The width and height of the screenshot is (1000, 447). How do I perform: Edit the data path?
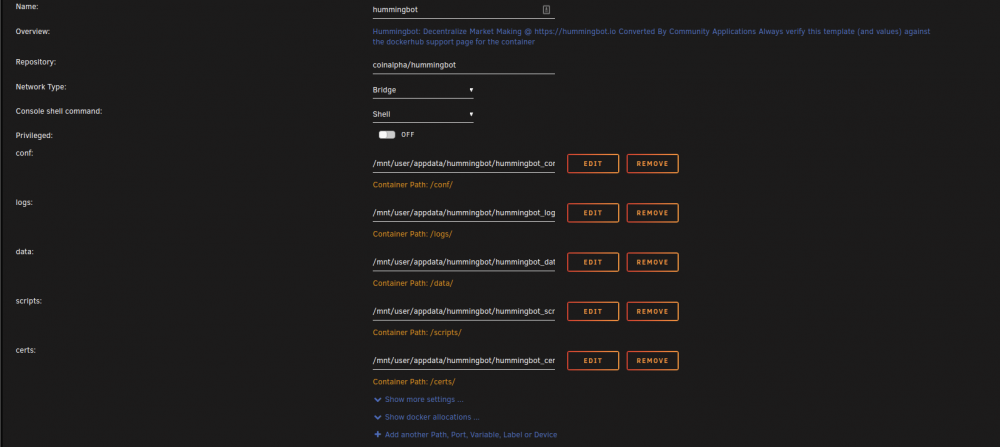(x=592, y=262)
